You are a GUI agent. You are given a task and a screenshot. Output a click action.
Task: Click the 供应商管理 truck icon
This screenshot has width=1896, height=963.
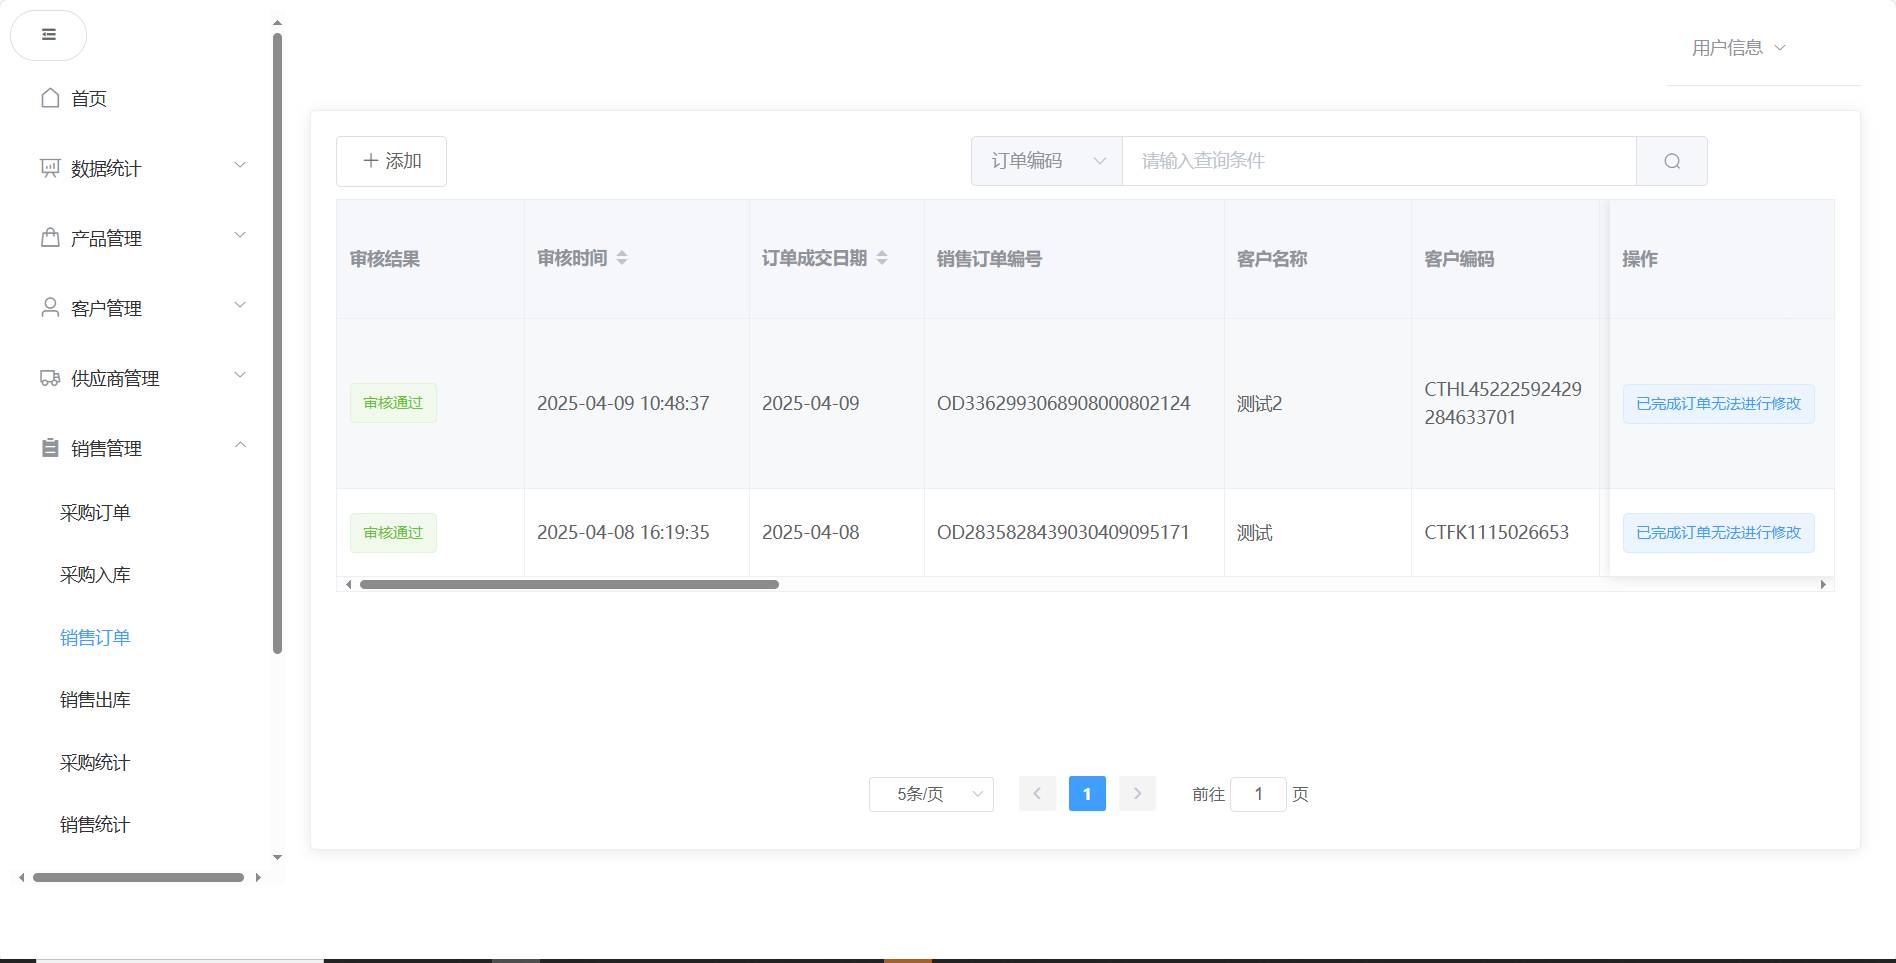coord(50,378)
